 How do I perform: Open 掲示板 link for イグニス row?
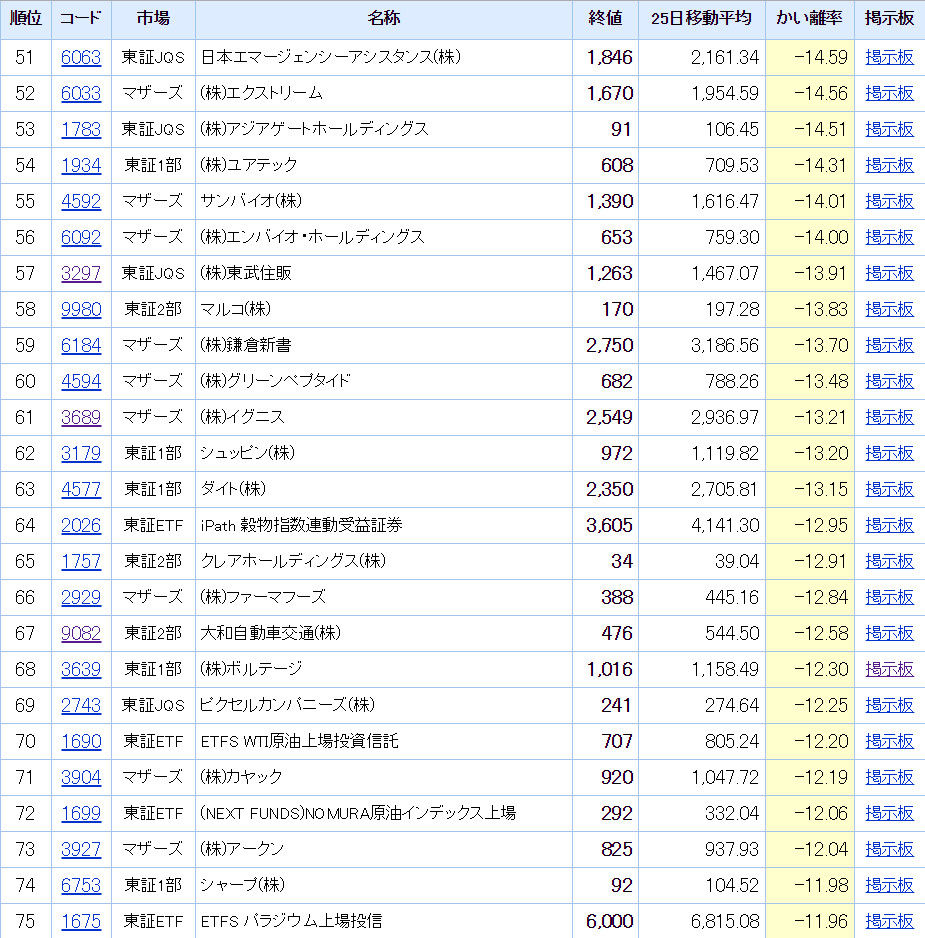pyautogui.click(x=889, y=417)
